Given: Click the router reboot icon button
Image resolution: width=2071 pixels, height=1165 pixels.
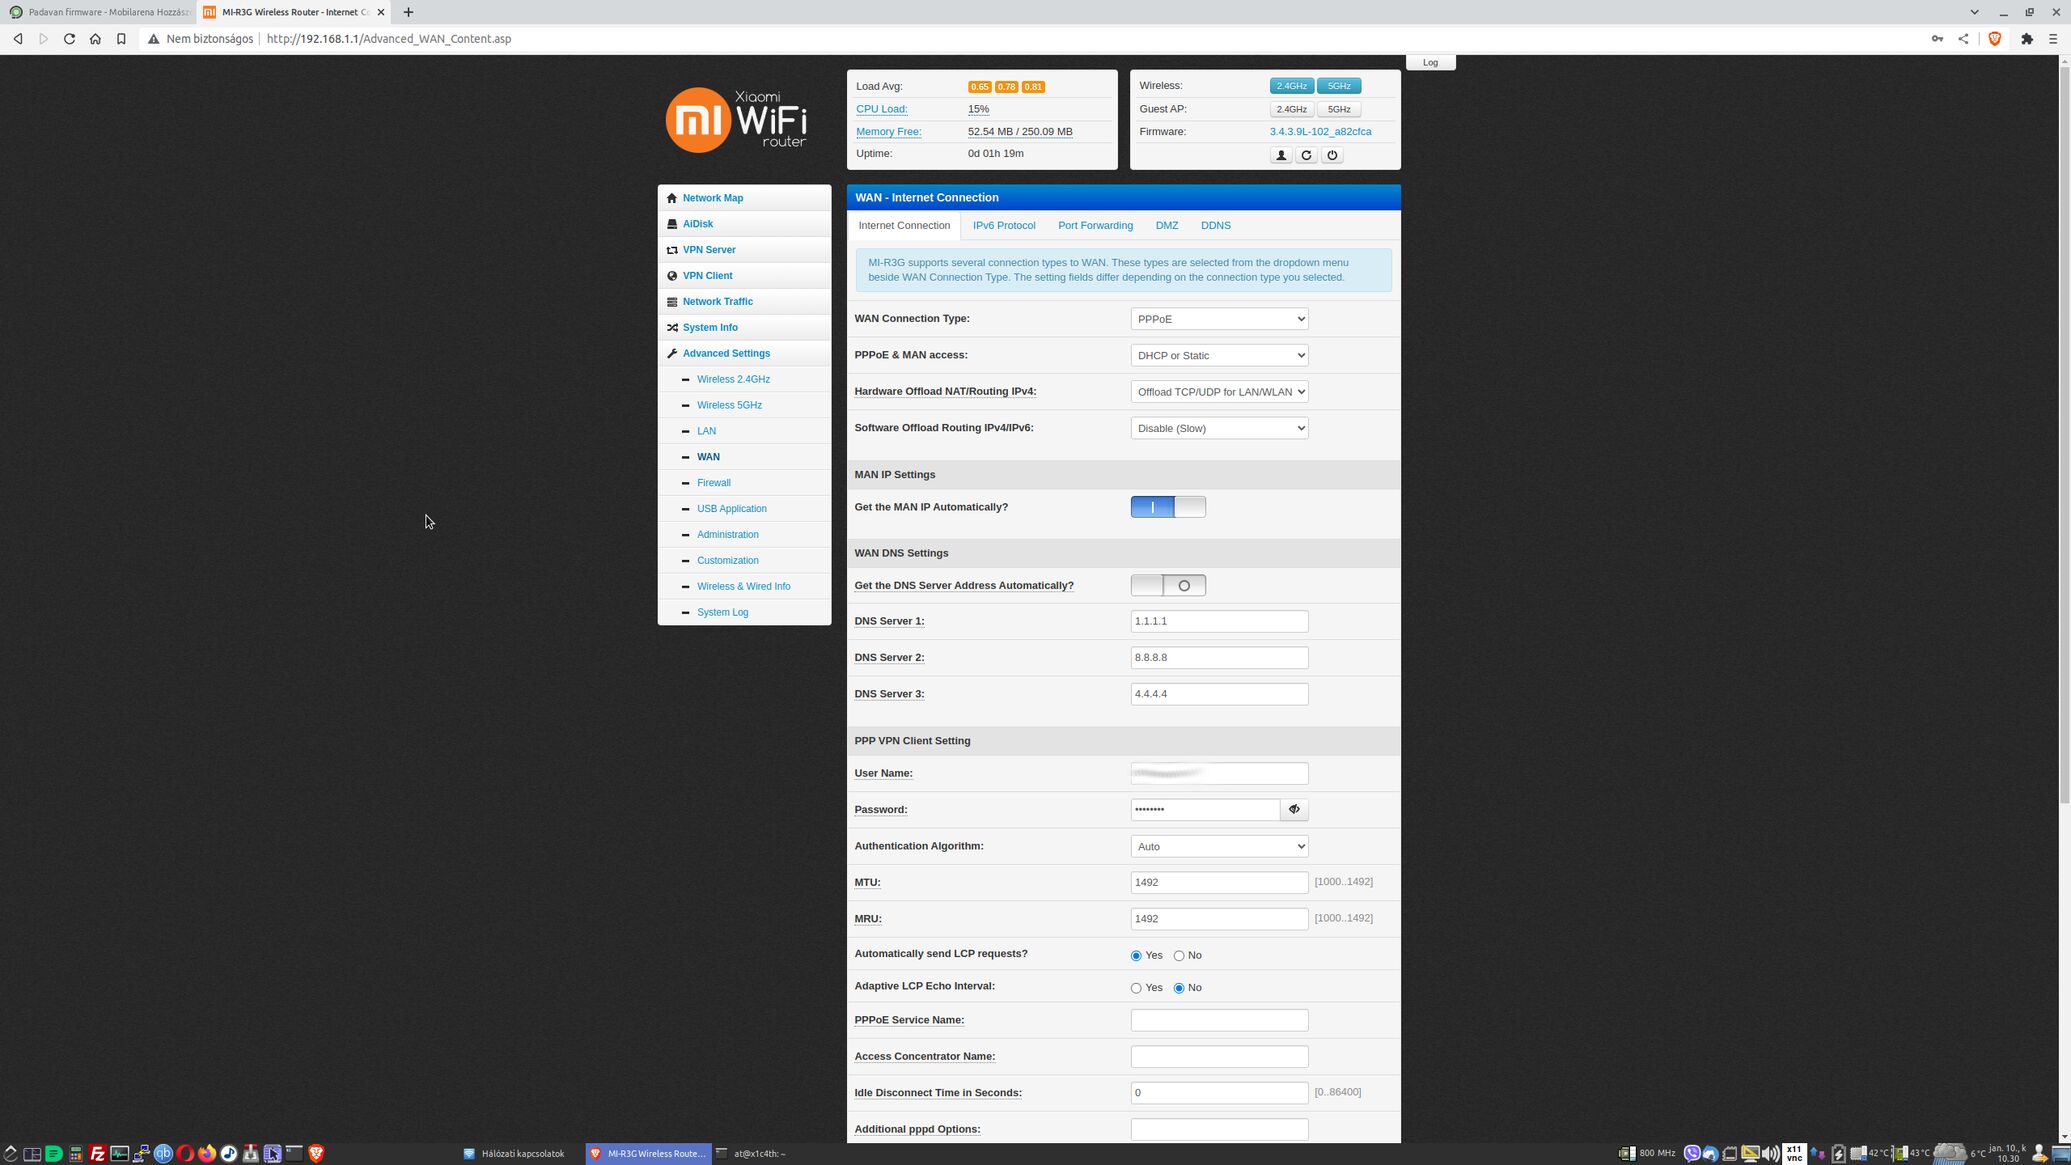Looking at the screenshot, I should (x=1306, y=155).
